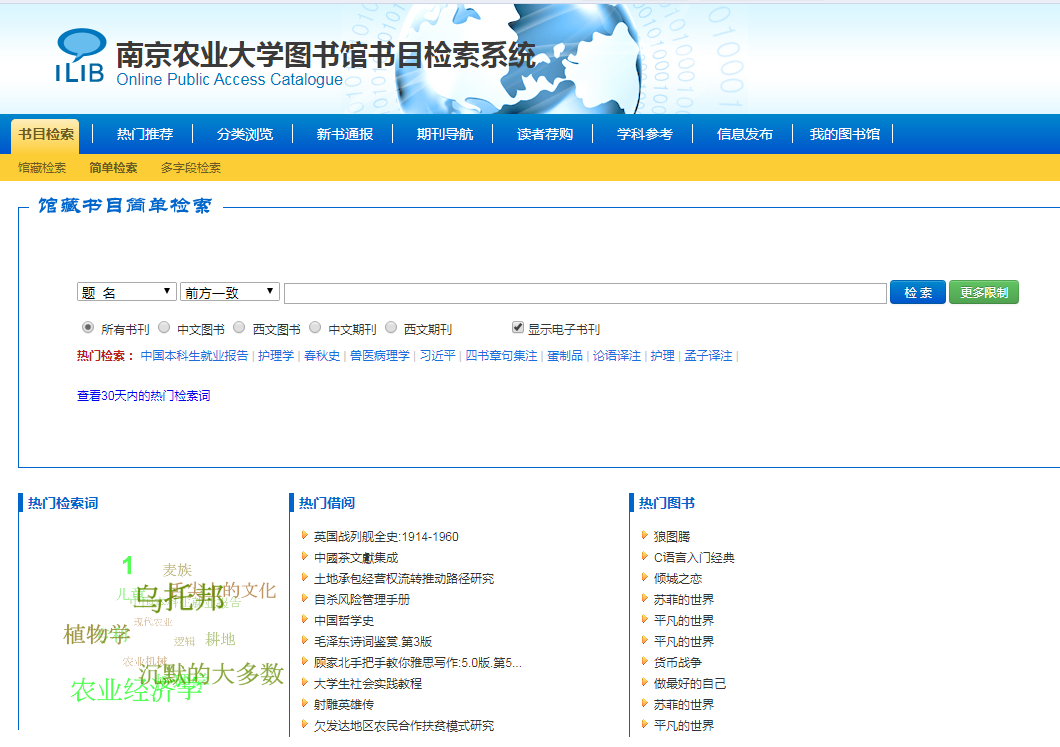Click 大学生社会实践教程 in 热门借阅
The width and height of the screenshot is (1060, 747).
point(368,683)
